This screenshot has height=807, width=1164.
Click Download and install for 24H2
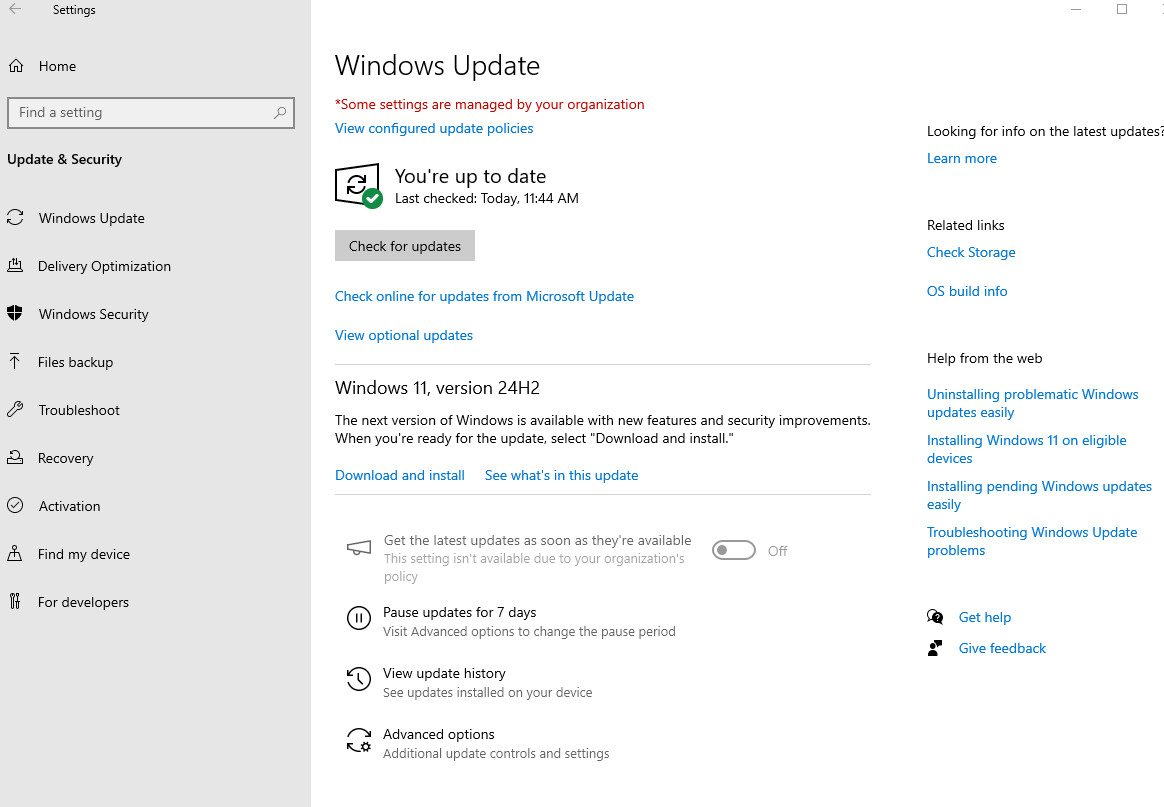[x=399, y=475]
